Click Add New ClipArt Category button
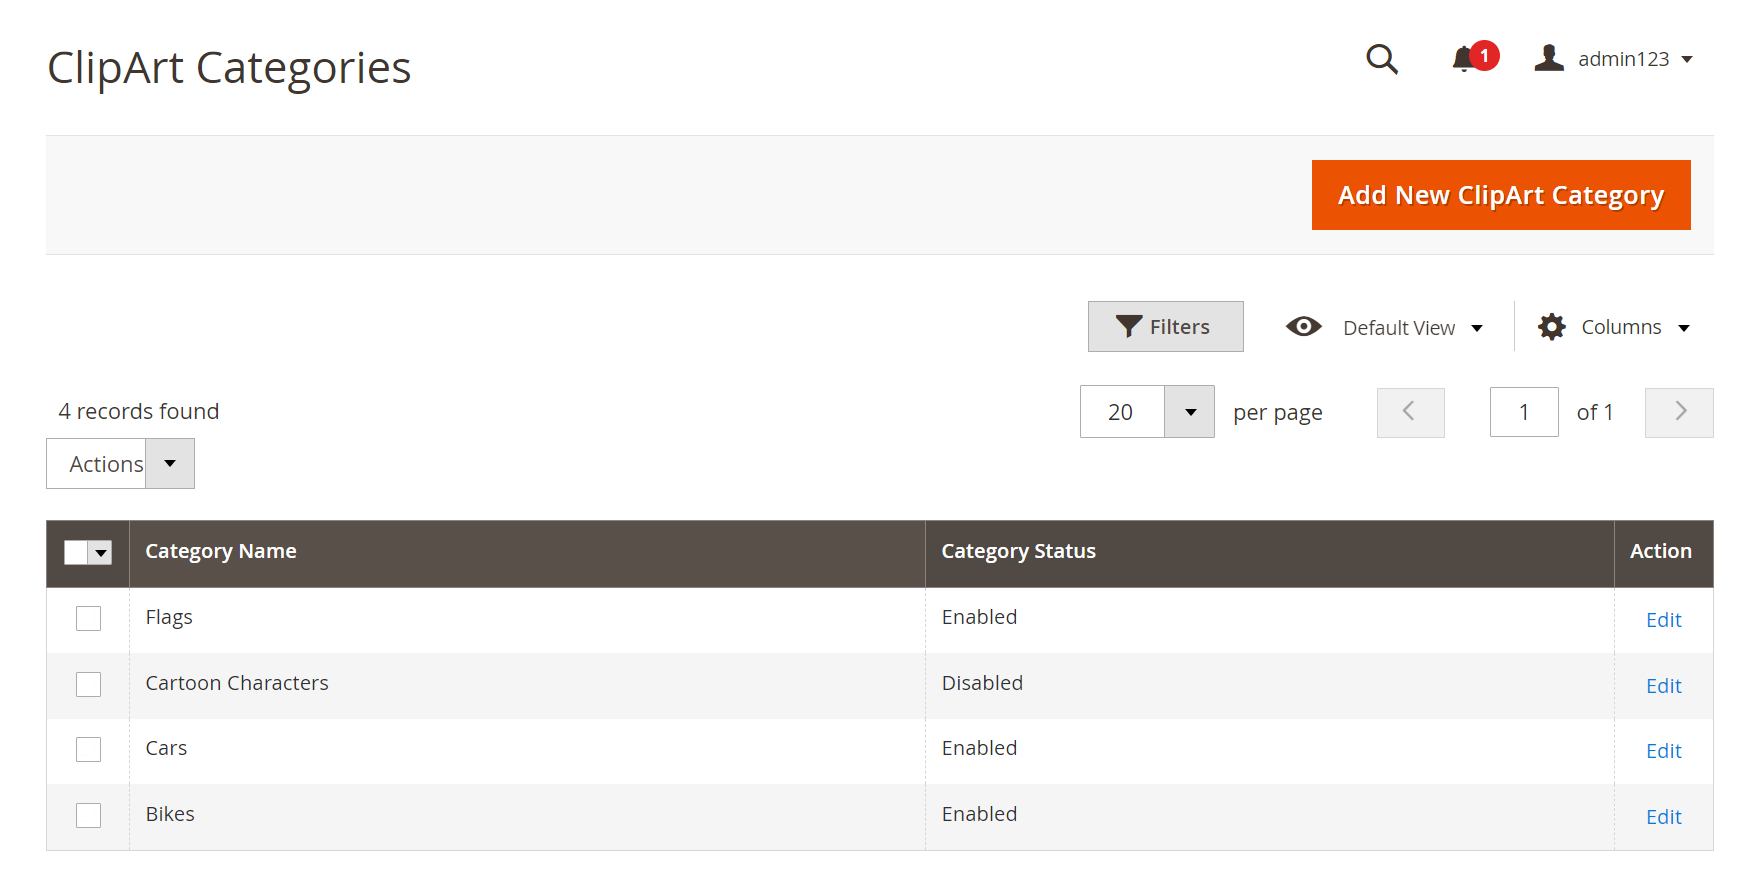 point(1500,195)
